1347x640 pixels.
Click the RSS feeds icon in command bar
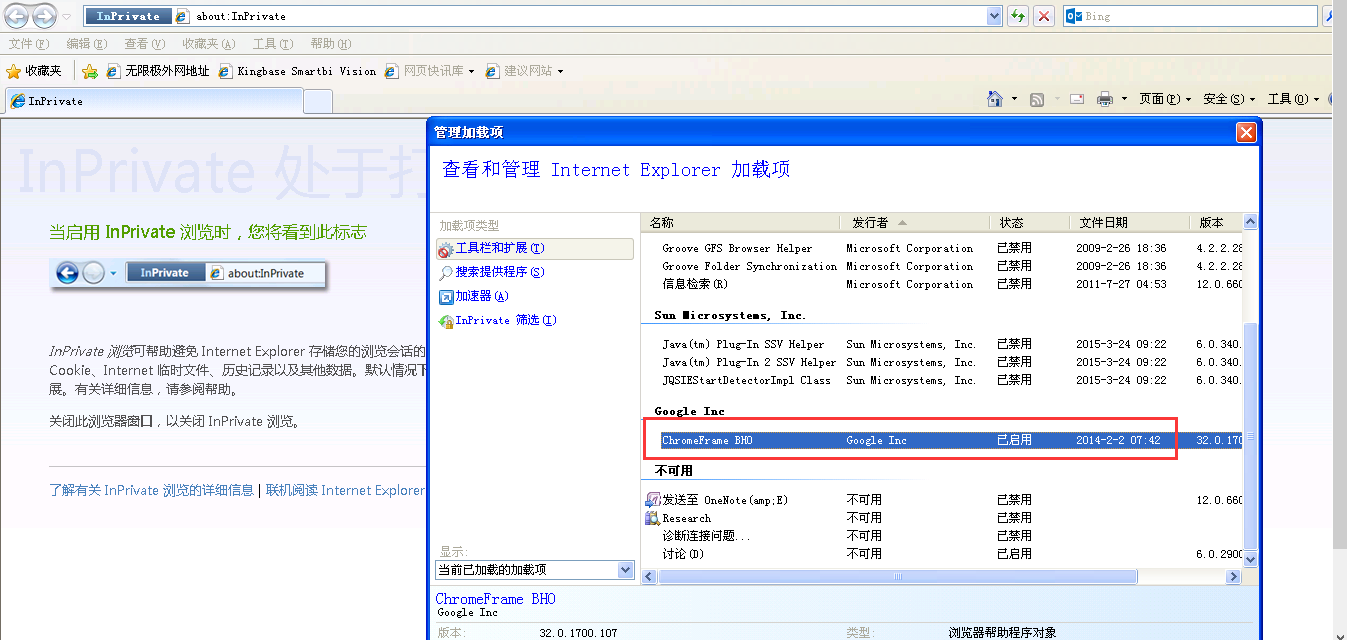[1038, 99]
